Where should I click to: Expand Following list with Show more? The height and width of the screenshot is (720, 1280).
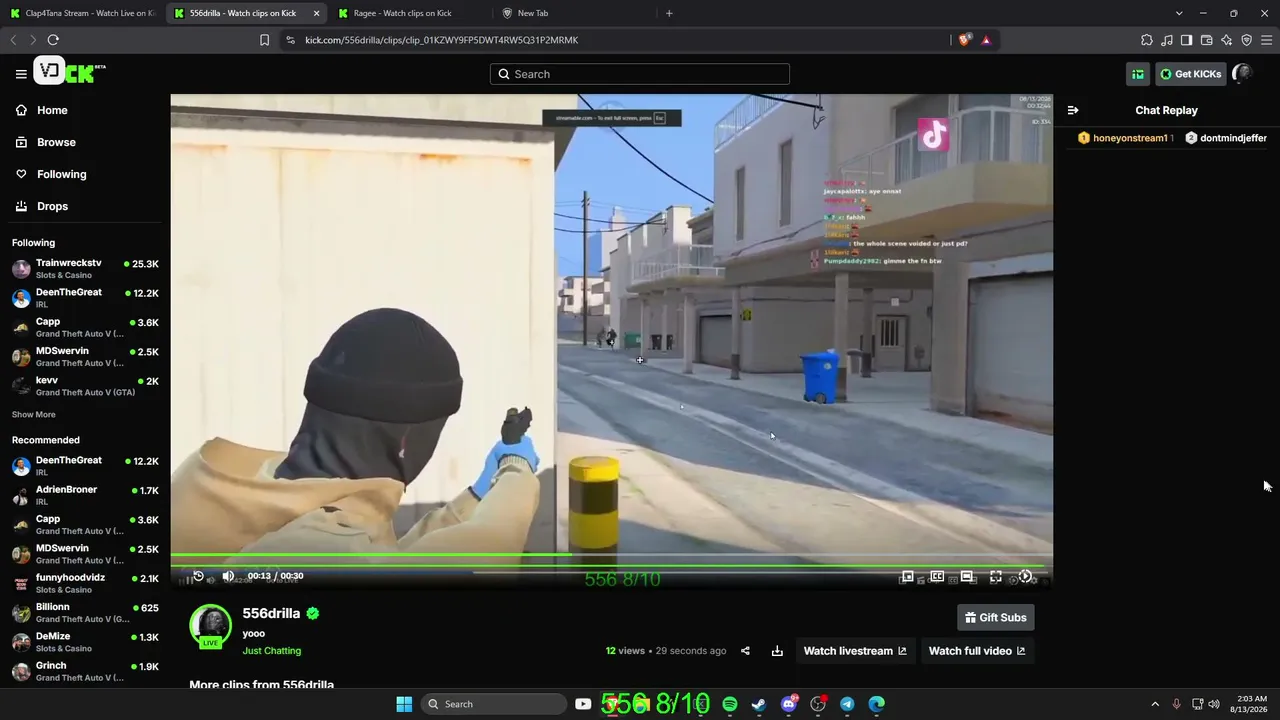(34, 415)
